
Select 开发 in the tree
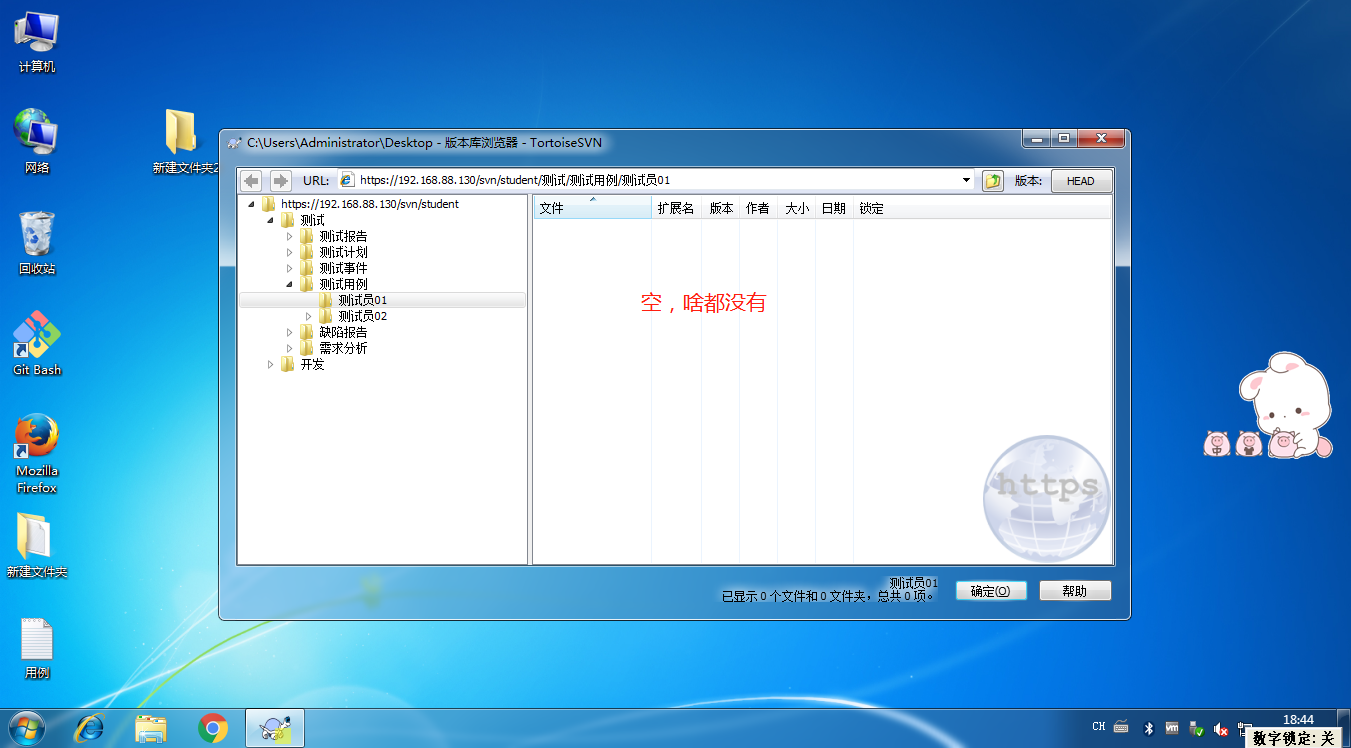(x=312, y=364)
